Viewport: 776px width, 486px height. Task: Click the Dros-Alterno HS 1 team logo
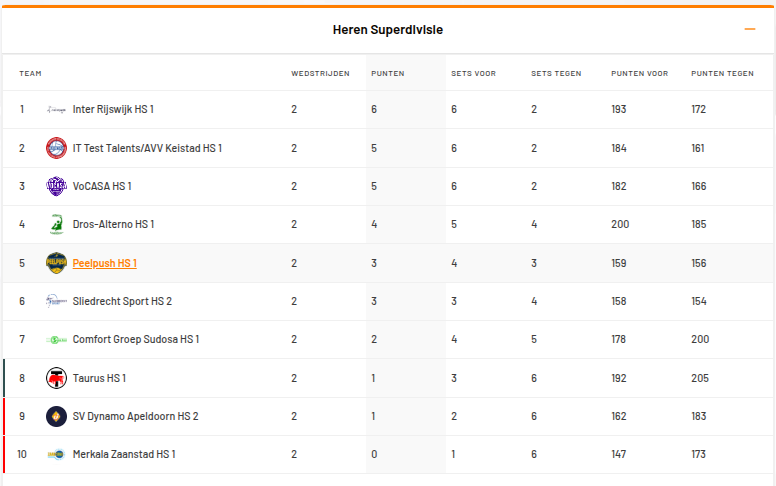pos(56,224)
